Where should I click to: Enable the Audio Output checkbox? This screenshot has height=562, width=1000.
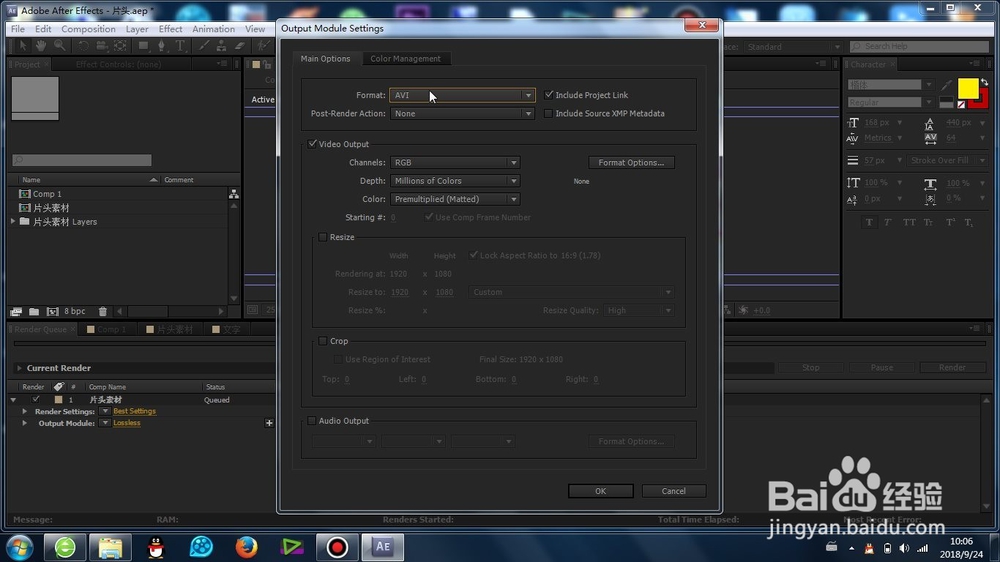coord(311,421)
